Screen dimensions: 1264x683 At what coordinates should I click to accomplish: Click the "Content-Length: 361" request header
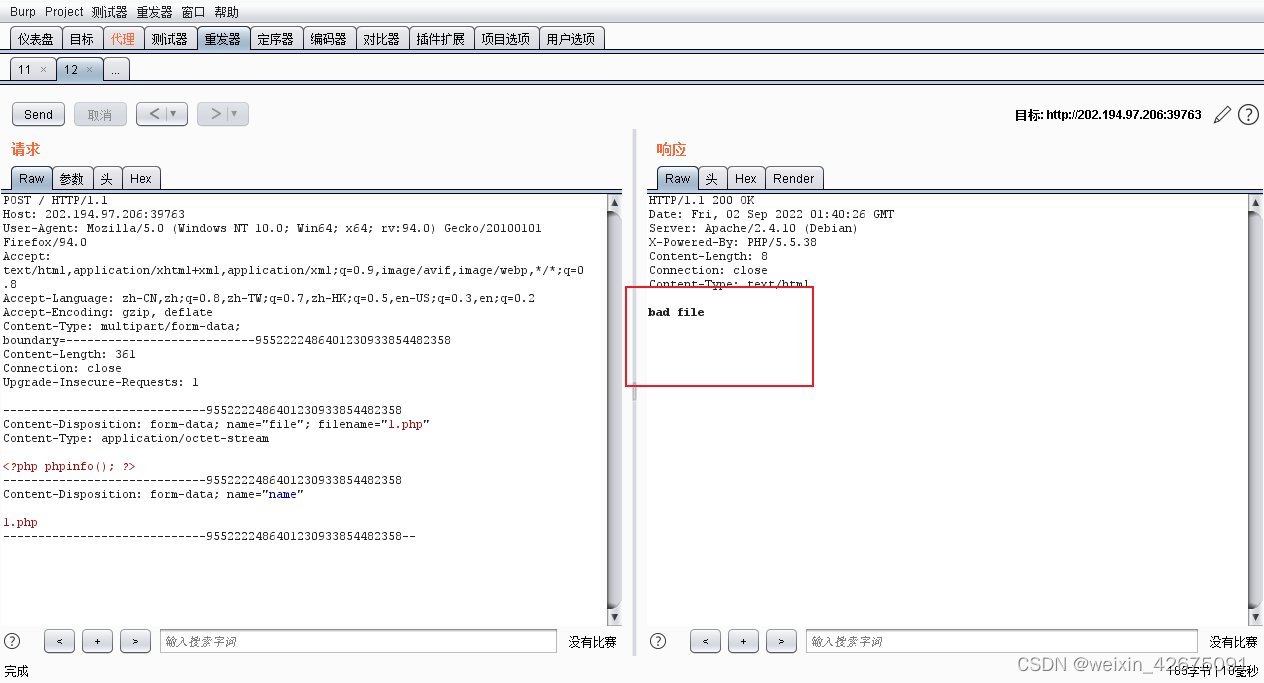(69, 354)
